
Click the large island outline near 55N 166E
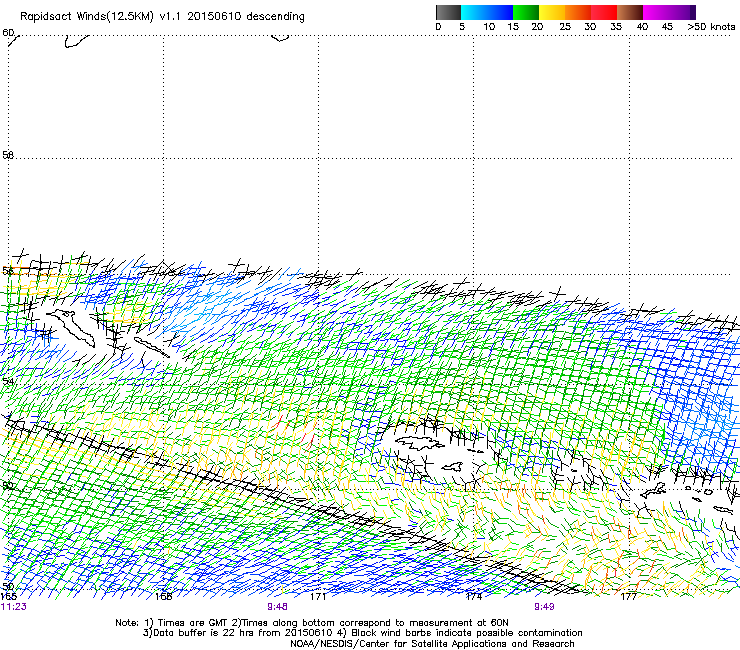click(71, 328)
